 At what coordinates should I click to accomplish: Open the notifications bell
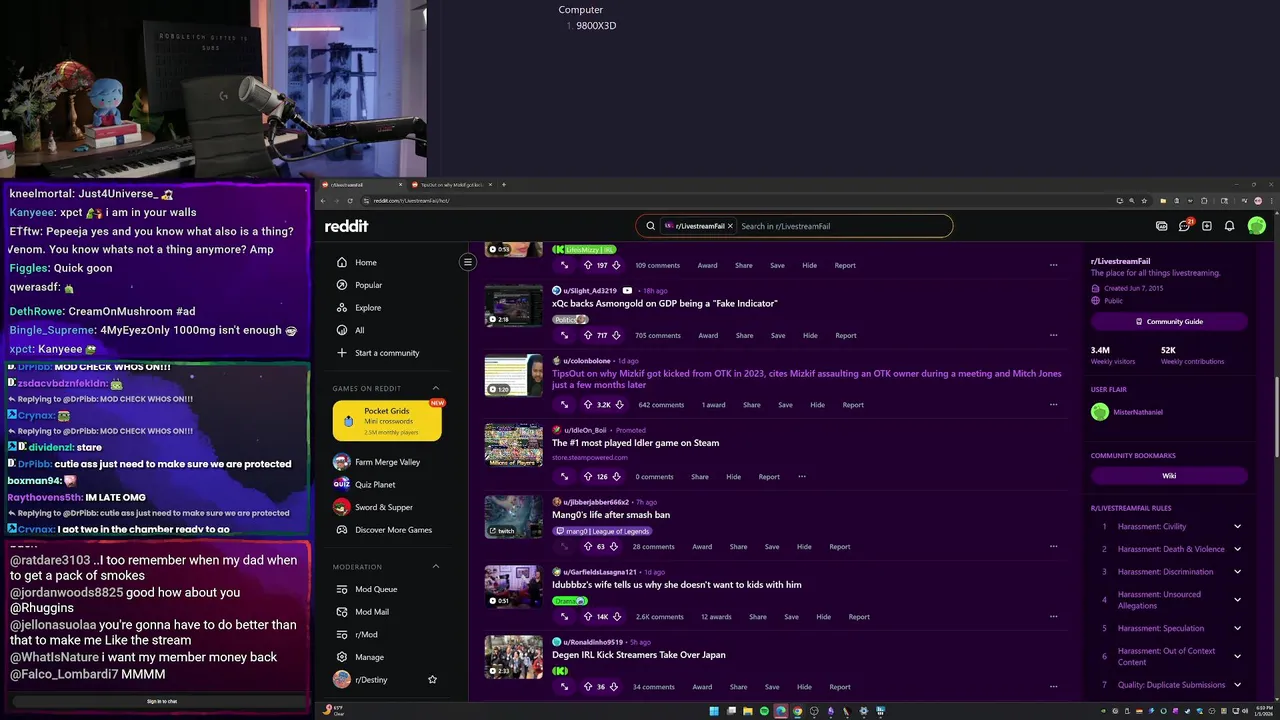pos(1230,226)
